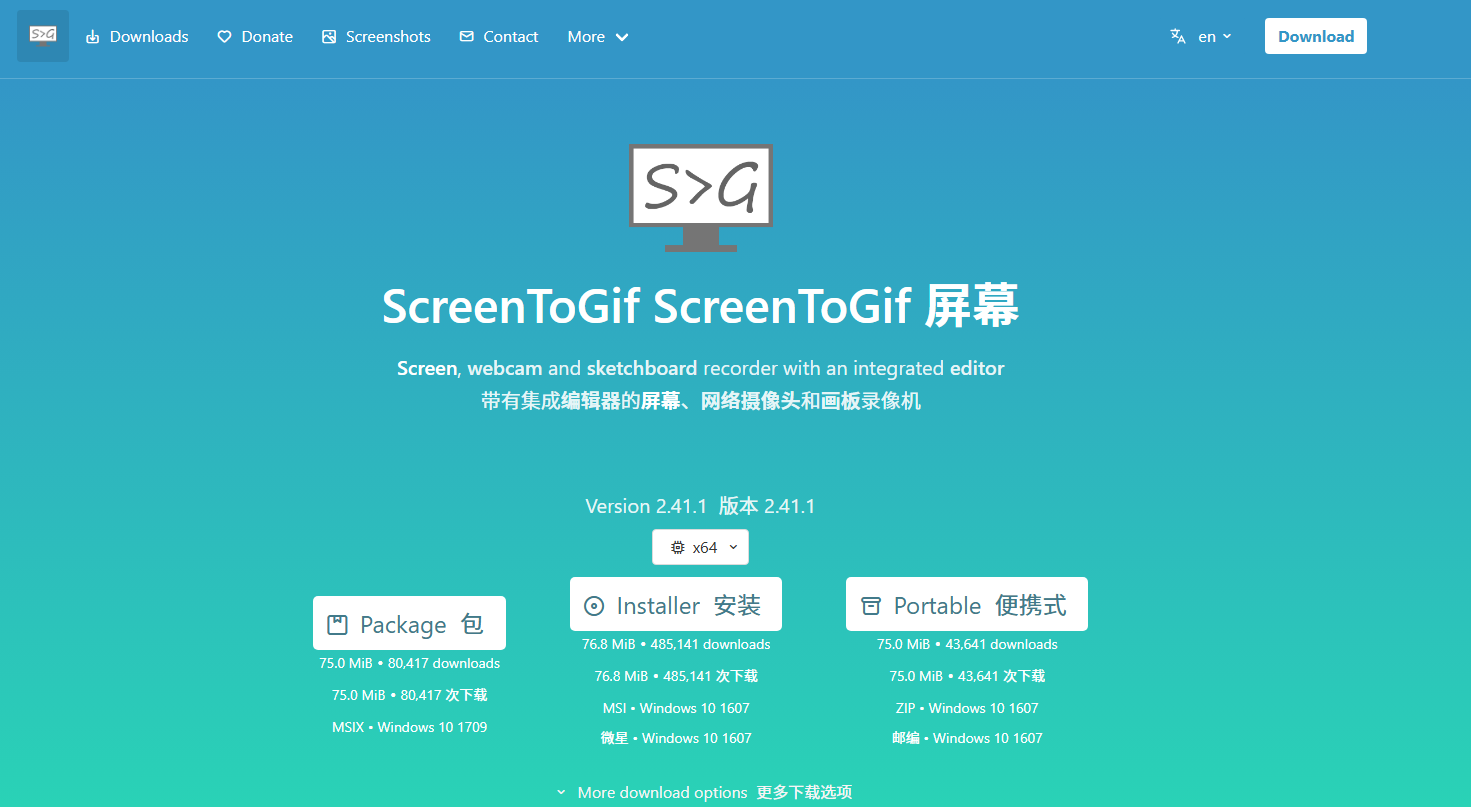Click the Downloads tray icon in navbar
The image size is (1471, 807).
[93, 37]
